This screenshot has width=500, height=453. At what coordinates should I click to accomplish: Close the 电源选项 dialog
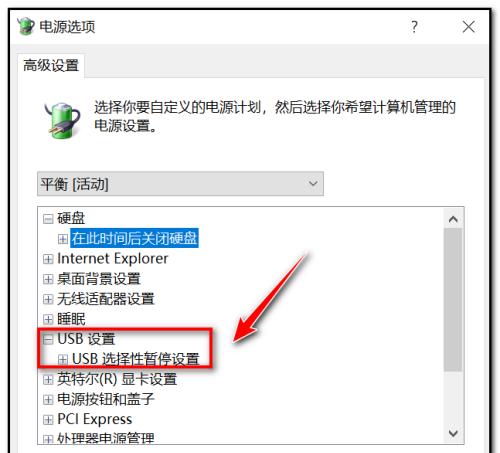pos(468,27)
